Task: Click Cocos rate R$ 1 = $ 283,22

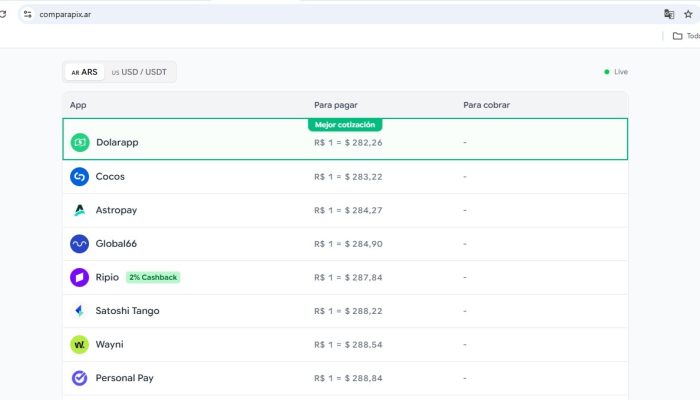Action: (348, 177)
